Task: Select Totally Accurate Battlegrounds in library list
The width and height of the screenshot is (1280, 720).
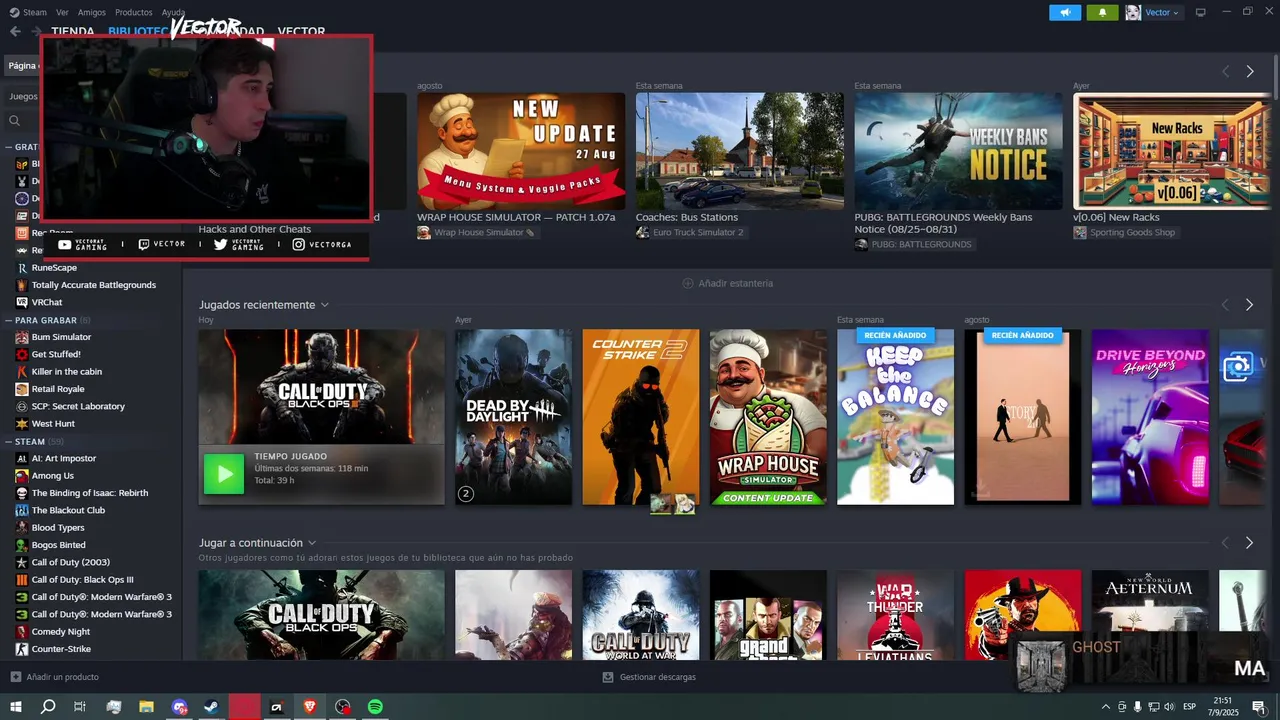Action: [x=93, y=285]
